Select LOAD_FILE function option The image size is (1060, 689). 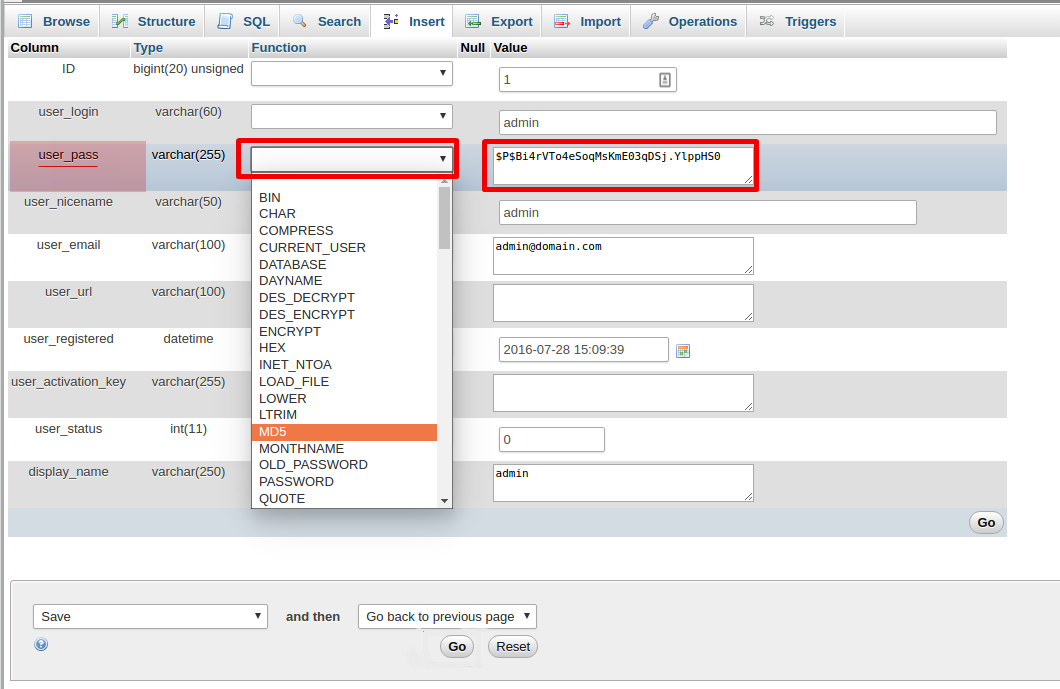click(344, 381)
